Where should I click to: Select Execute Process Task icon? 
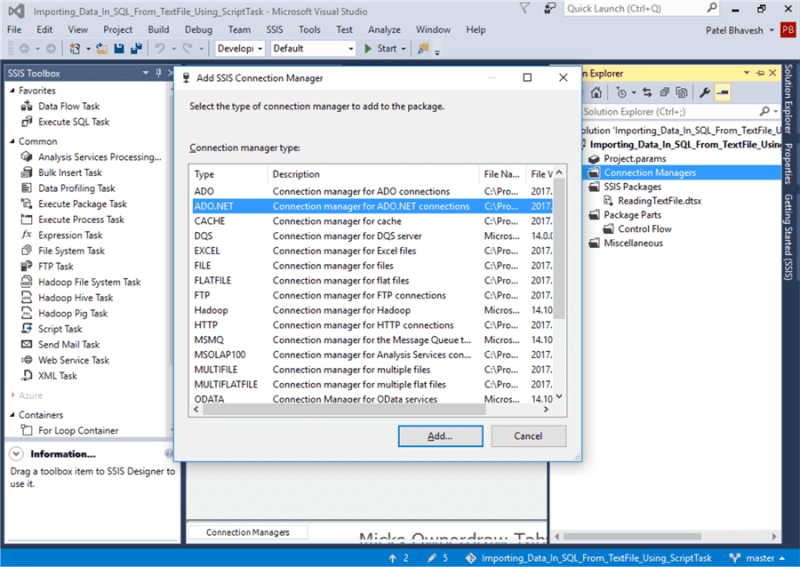point(27,219)
